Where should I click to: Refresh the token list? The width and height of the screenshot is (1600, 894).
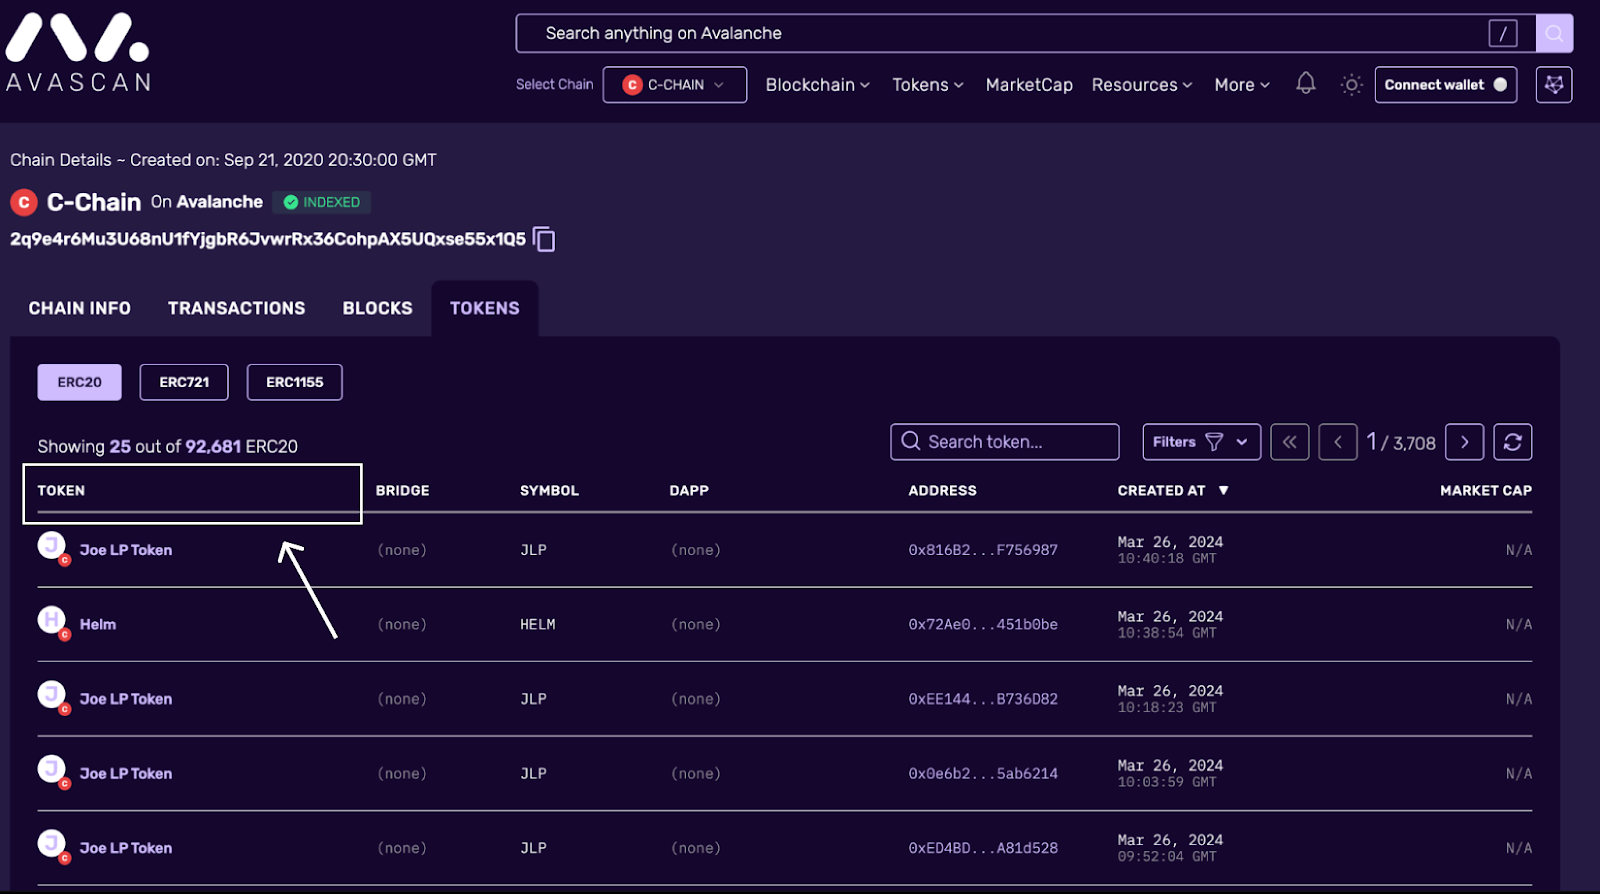click(x=1512, y=442)
